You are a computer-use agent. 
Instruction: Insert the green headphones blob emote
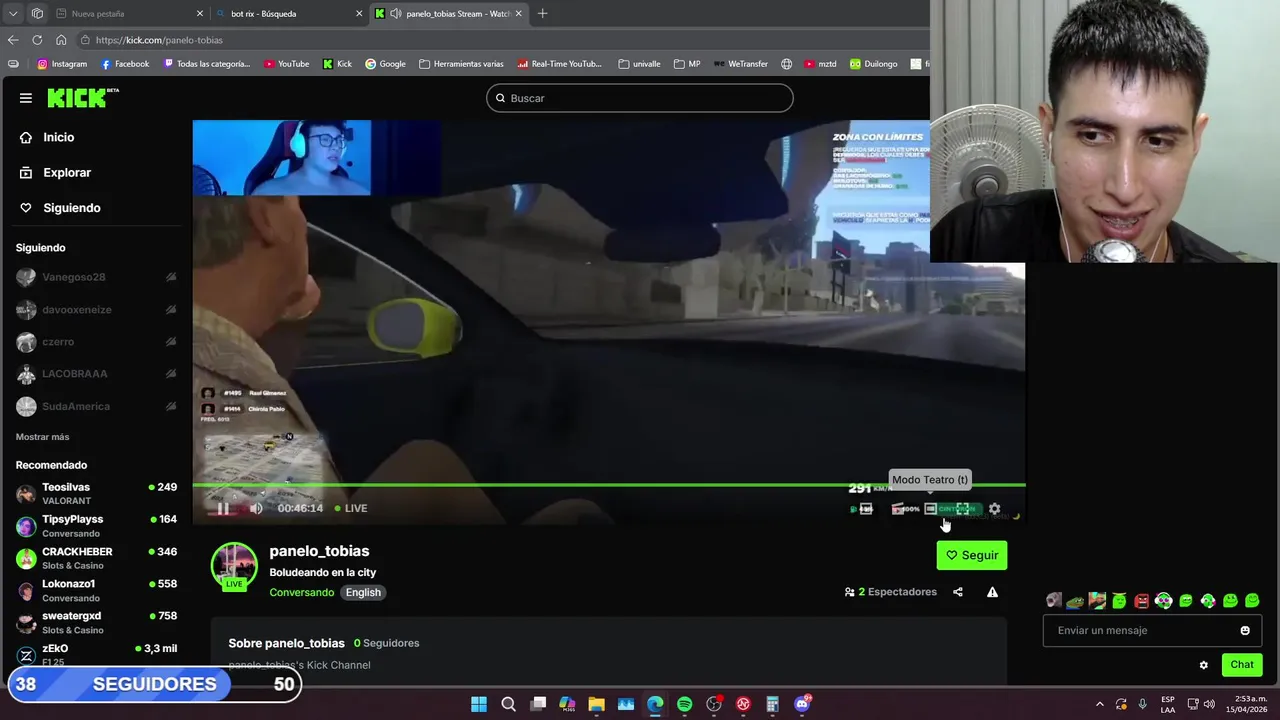[x=1164, y=601]
